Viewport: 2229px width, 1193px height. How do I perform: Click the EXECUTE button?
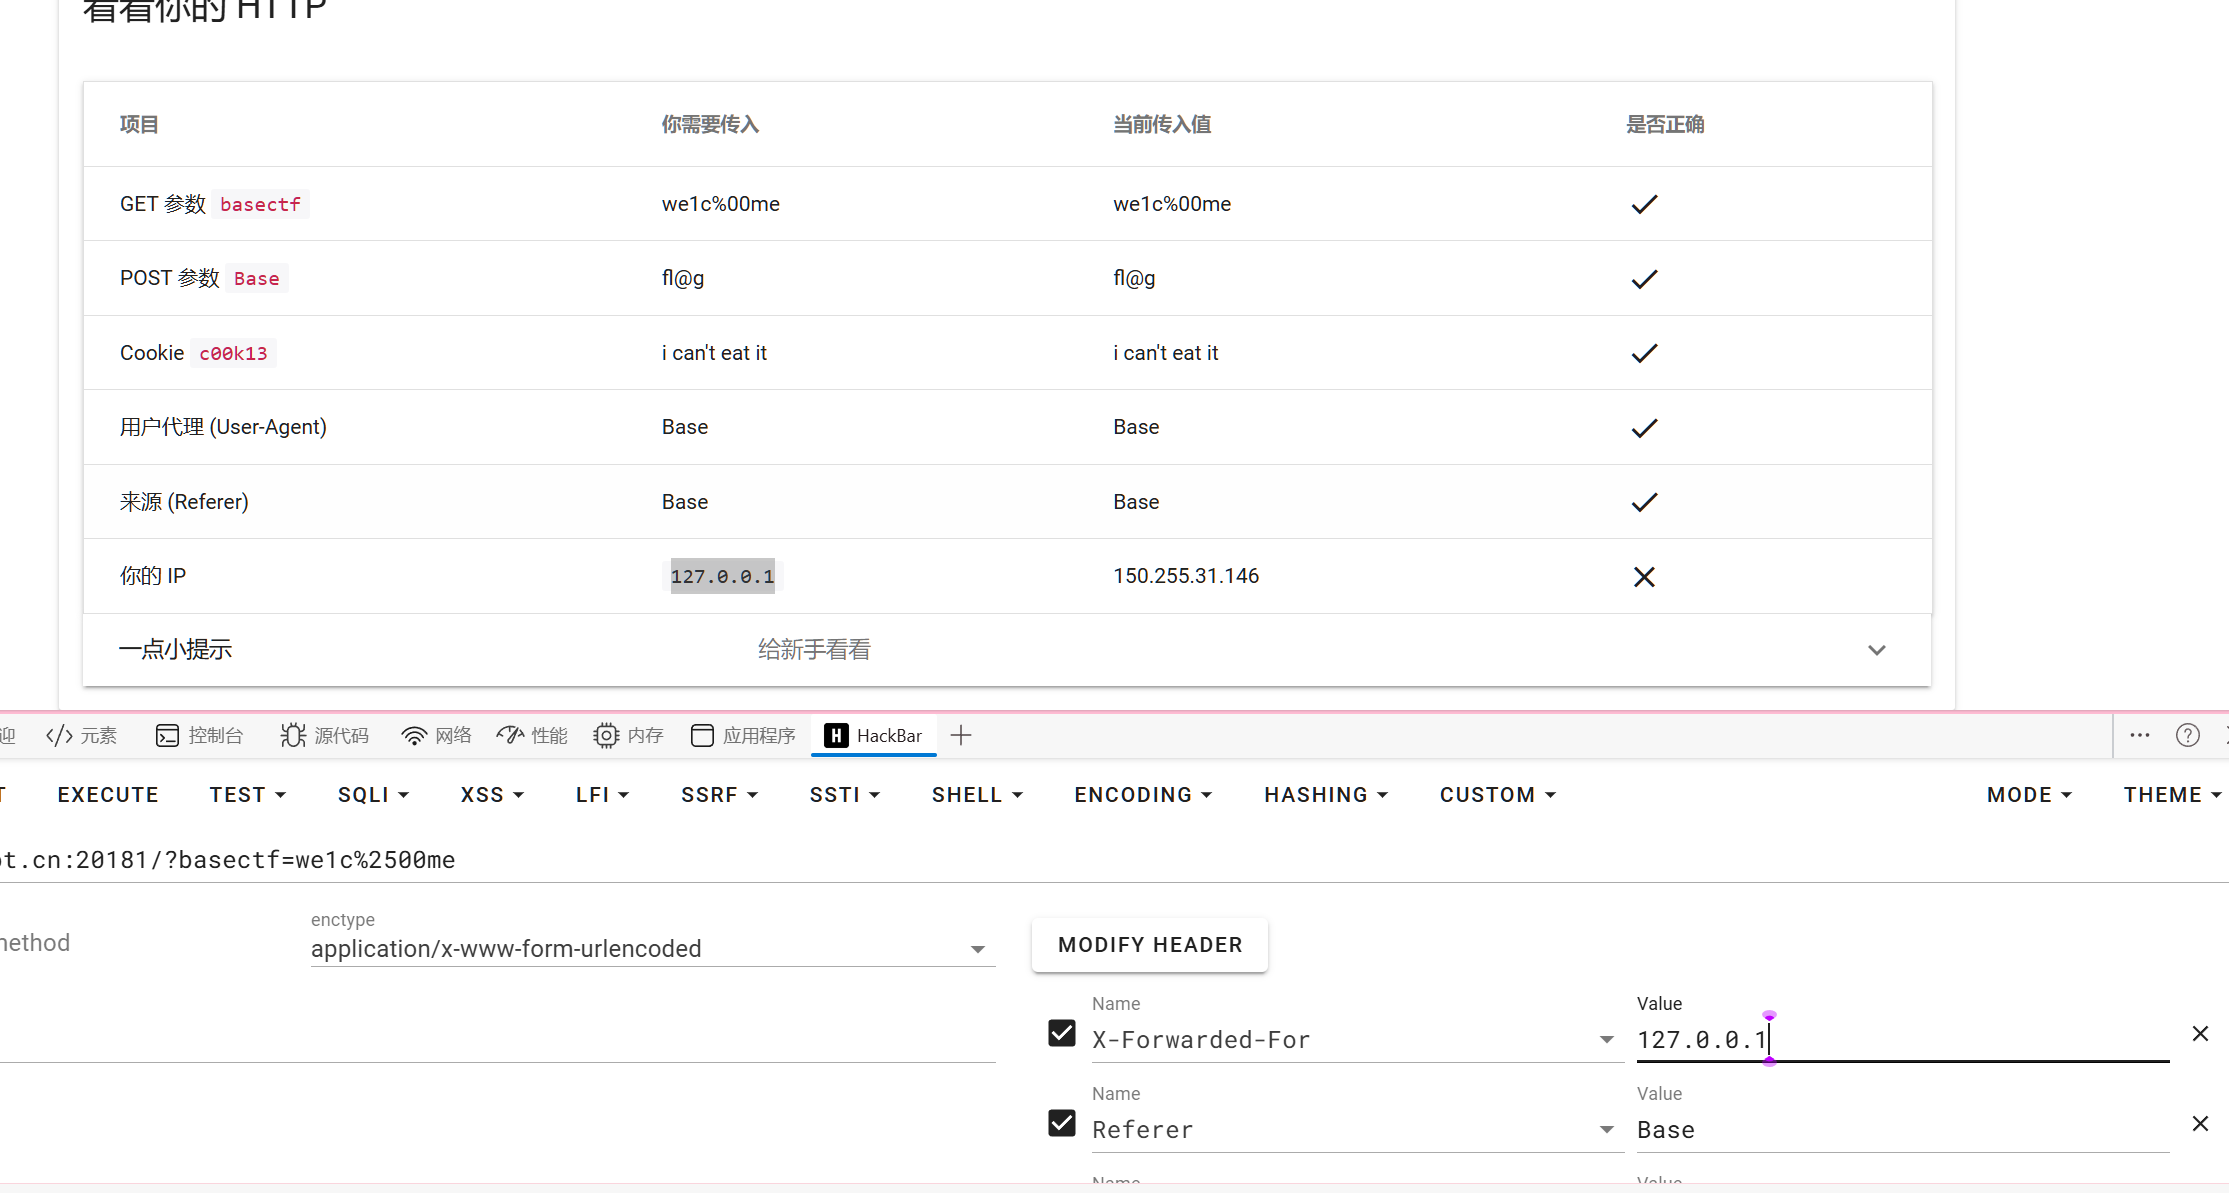coord(108,795)
